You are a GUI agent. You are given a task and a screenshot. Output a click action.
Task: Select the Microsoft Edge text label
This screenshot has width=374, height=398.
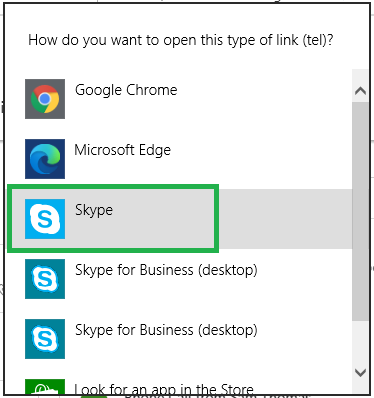pyautogui.click(x=122, y=150)
